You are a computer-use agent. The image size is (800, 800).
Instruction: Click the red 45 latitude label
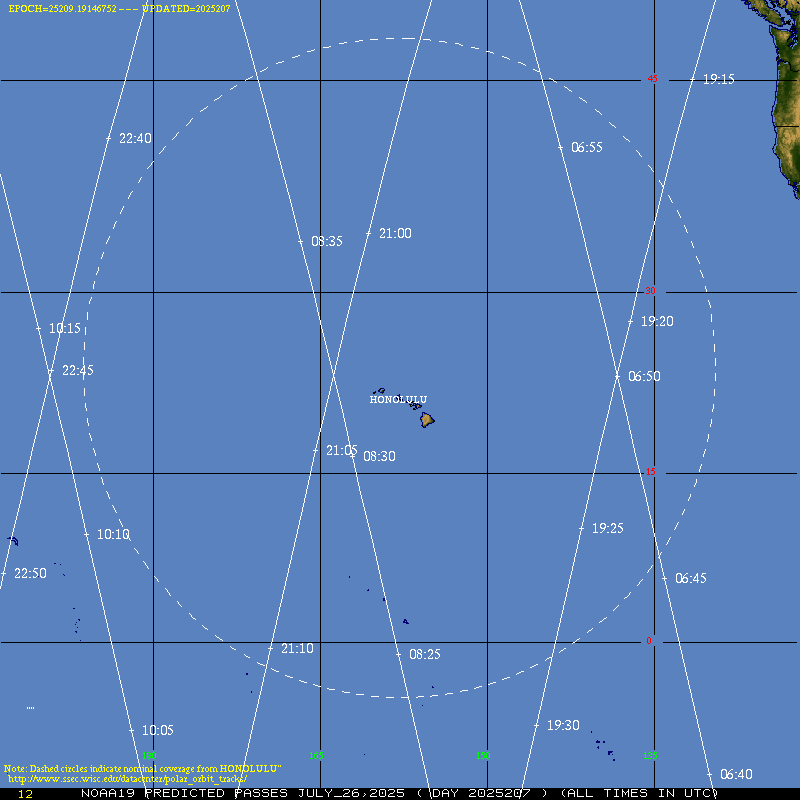click(x=652, y=79)
